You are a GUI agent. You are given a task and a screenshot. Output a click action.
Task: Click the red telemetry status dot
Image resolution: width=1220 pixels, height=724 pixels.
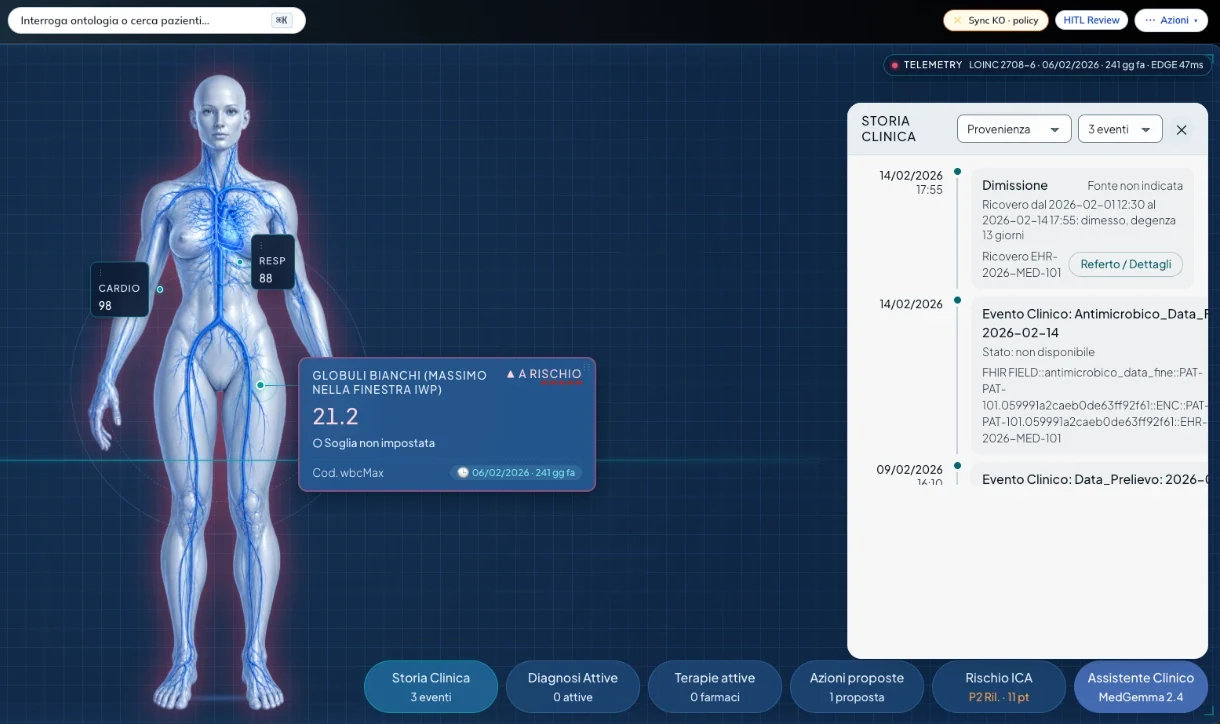[x=894, y=65]
